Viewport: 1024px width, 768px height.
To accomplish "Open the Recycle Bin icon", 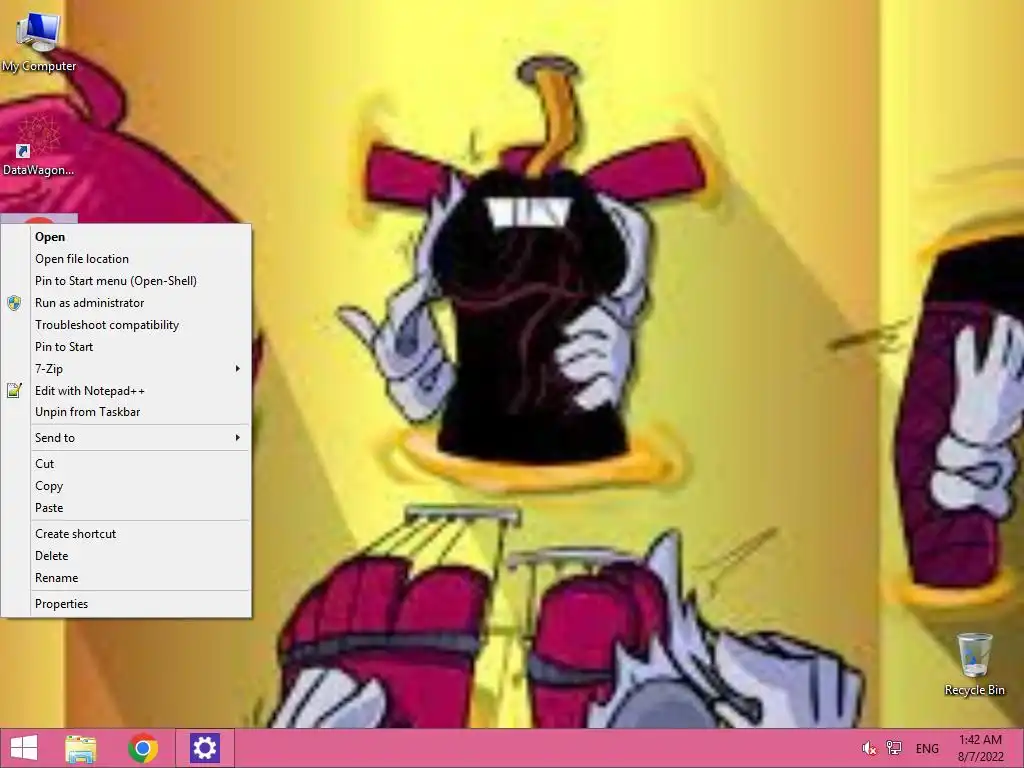I will coord(974,664).
